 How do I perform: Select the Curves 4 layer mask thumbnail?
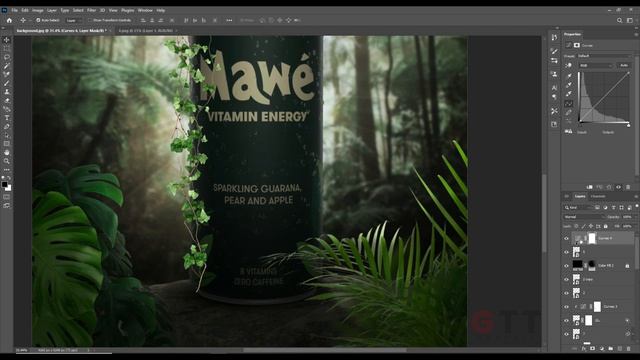click(x=592, y=238)
